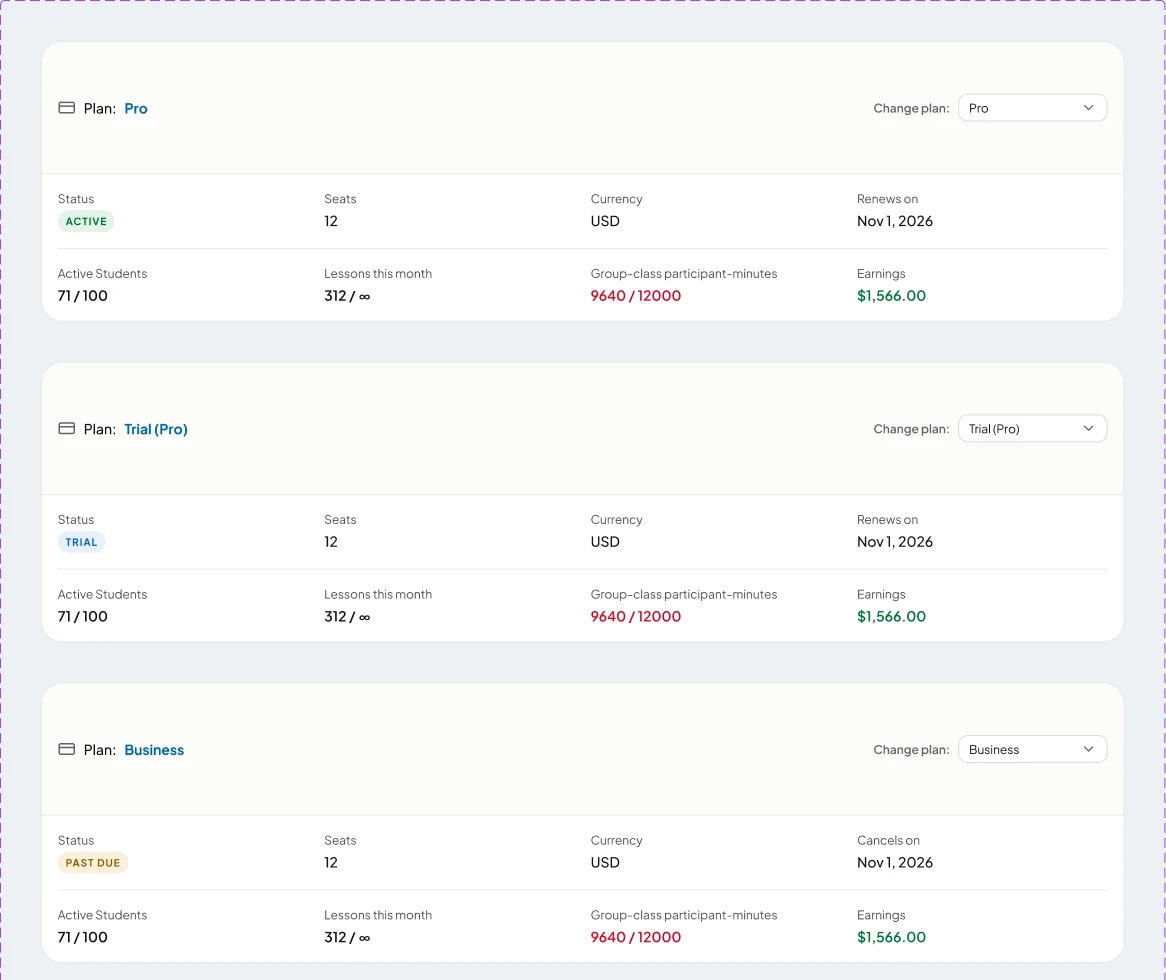1166x980 pixels.
Task: Click $1,566.00 earnings in Business card
Action: [x=892, y=937]
